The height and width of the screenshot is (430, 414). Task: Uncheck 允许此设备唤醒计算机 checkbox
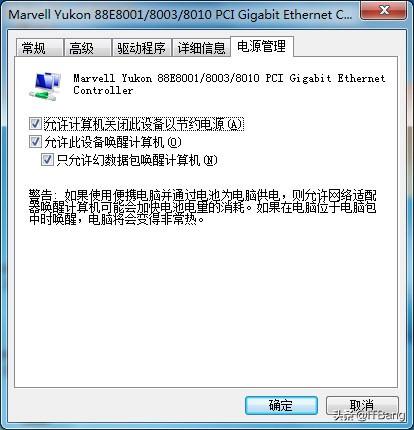click(x=35, y=142)
